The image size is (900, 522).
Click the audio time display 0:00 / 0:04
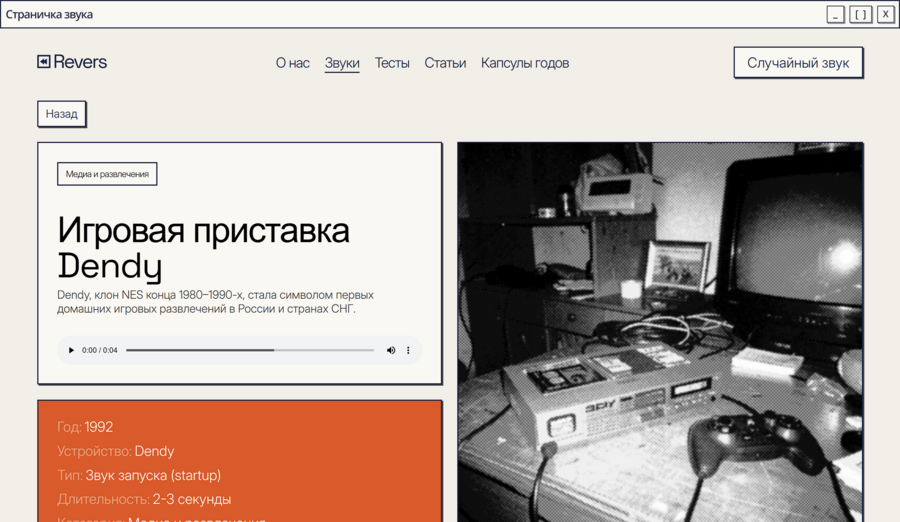[99, 350]
